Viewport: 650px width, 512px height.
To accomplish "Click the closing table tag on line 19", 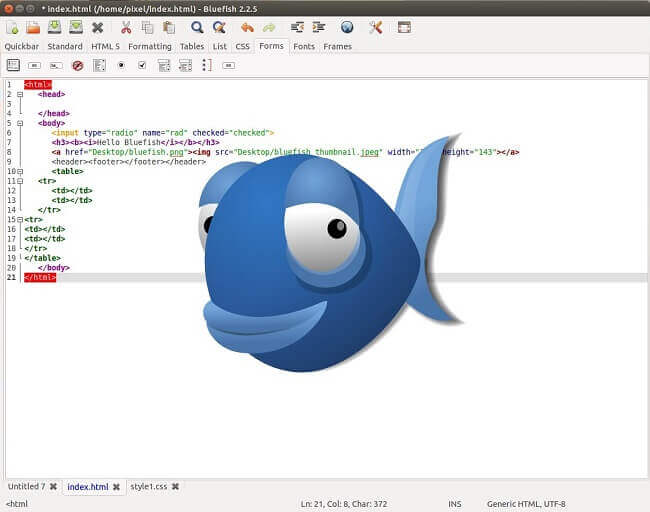I will click(x=42, y=258).
